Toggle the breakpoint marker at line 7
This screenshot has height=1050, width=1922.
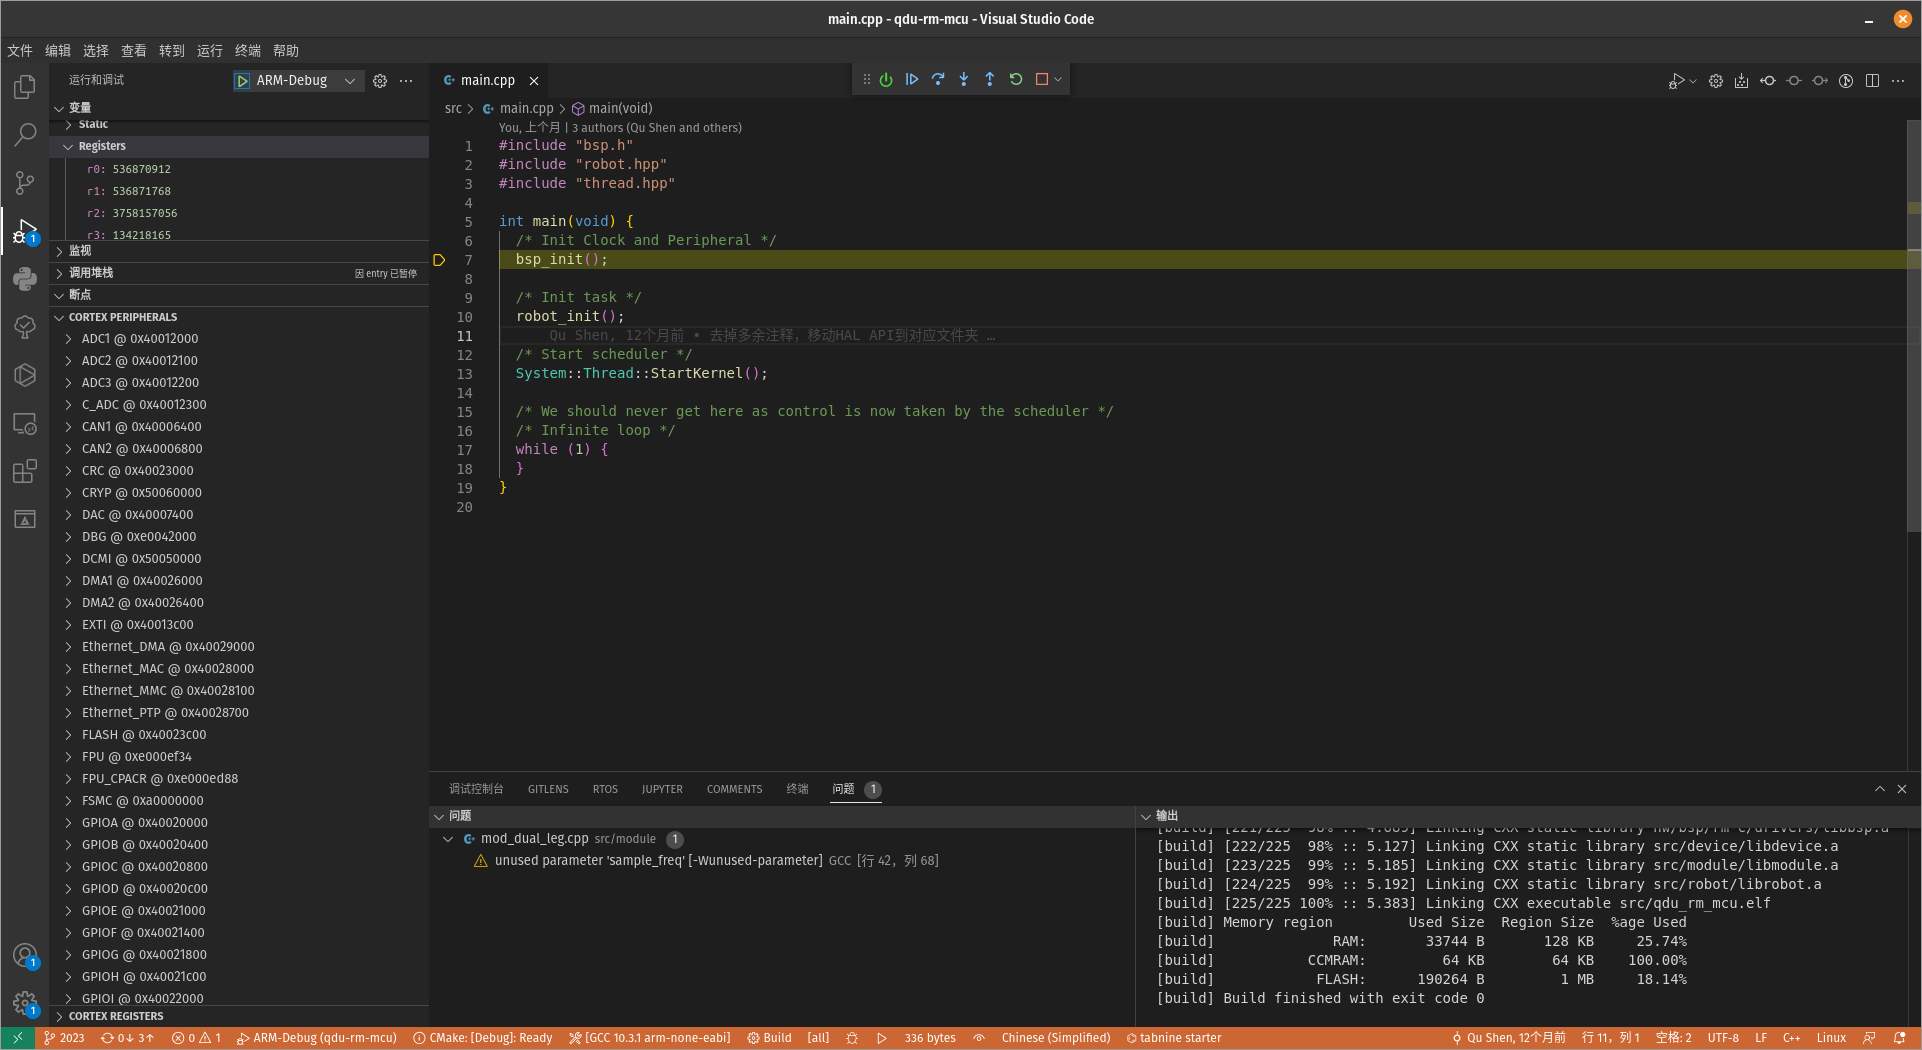[439, 260]
